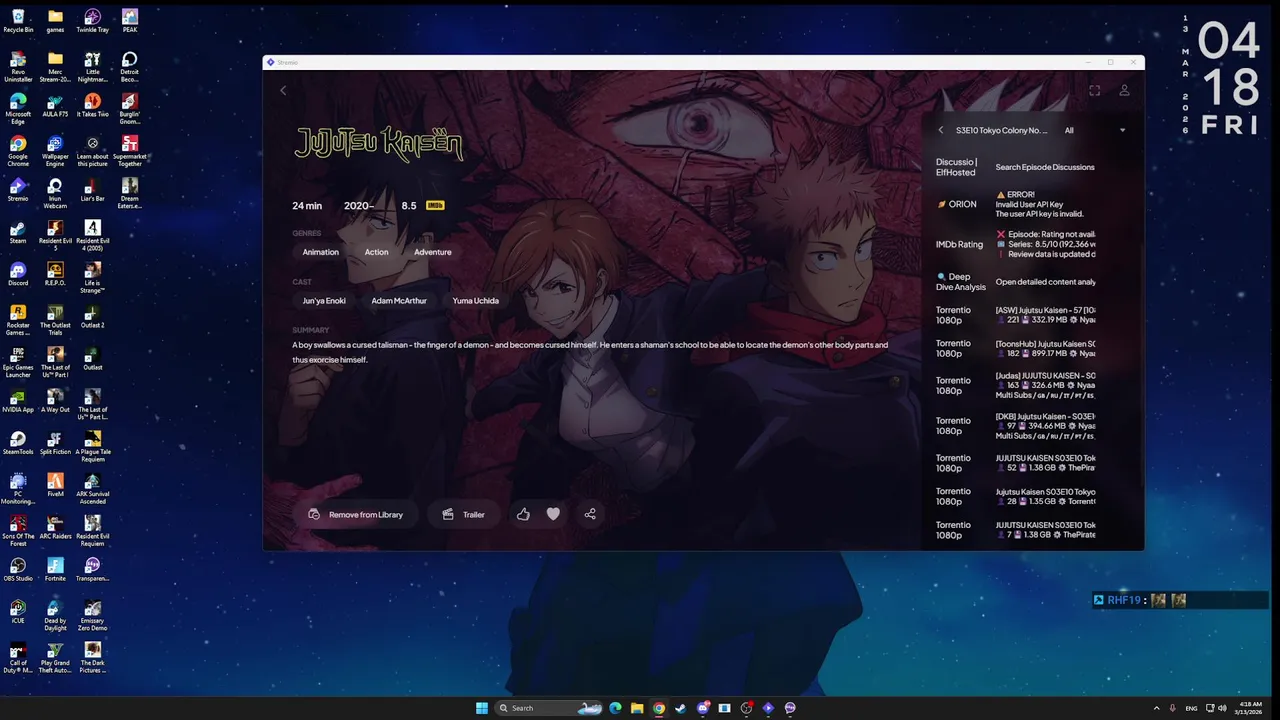Launch Twinkle Tray desktop shortcut
Viewport: 1280px width, 720px height.
coord(92,21)
